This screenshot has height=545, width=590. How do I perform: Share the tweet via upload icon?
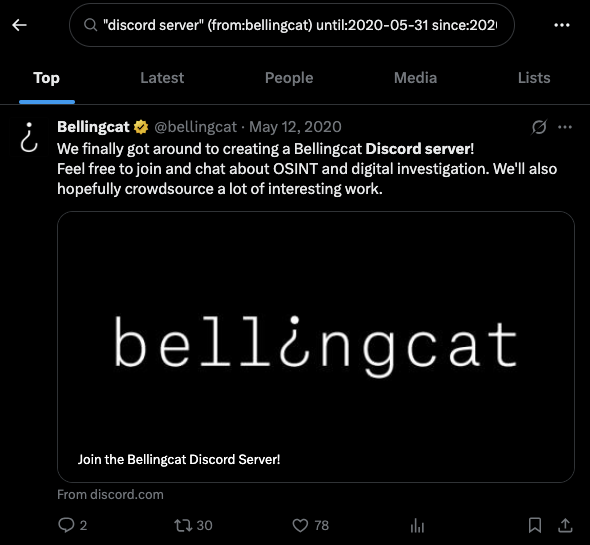(565, 525)
